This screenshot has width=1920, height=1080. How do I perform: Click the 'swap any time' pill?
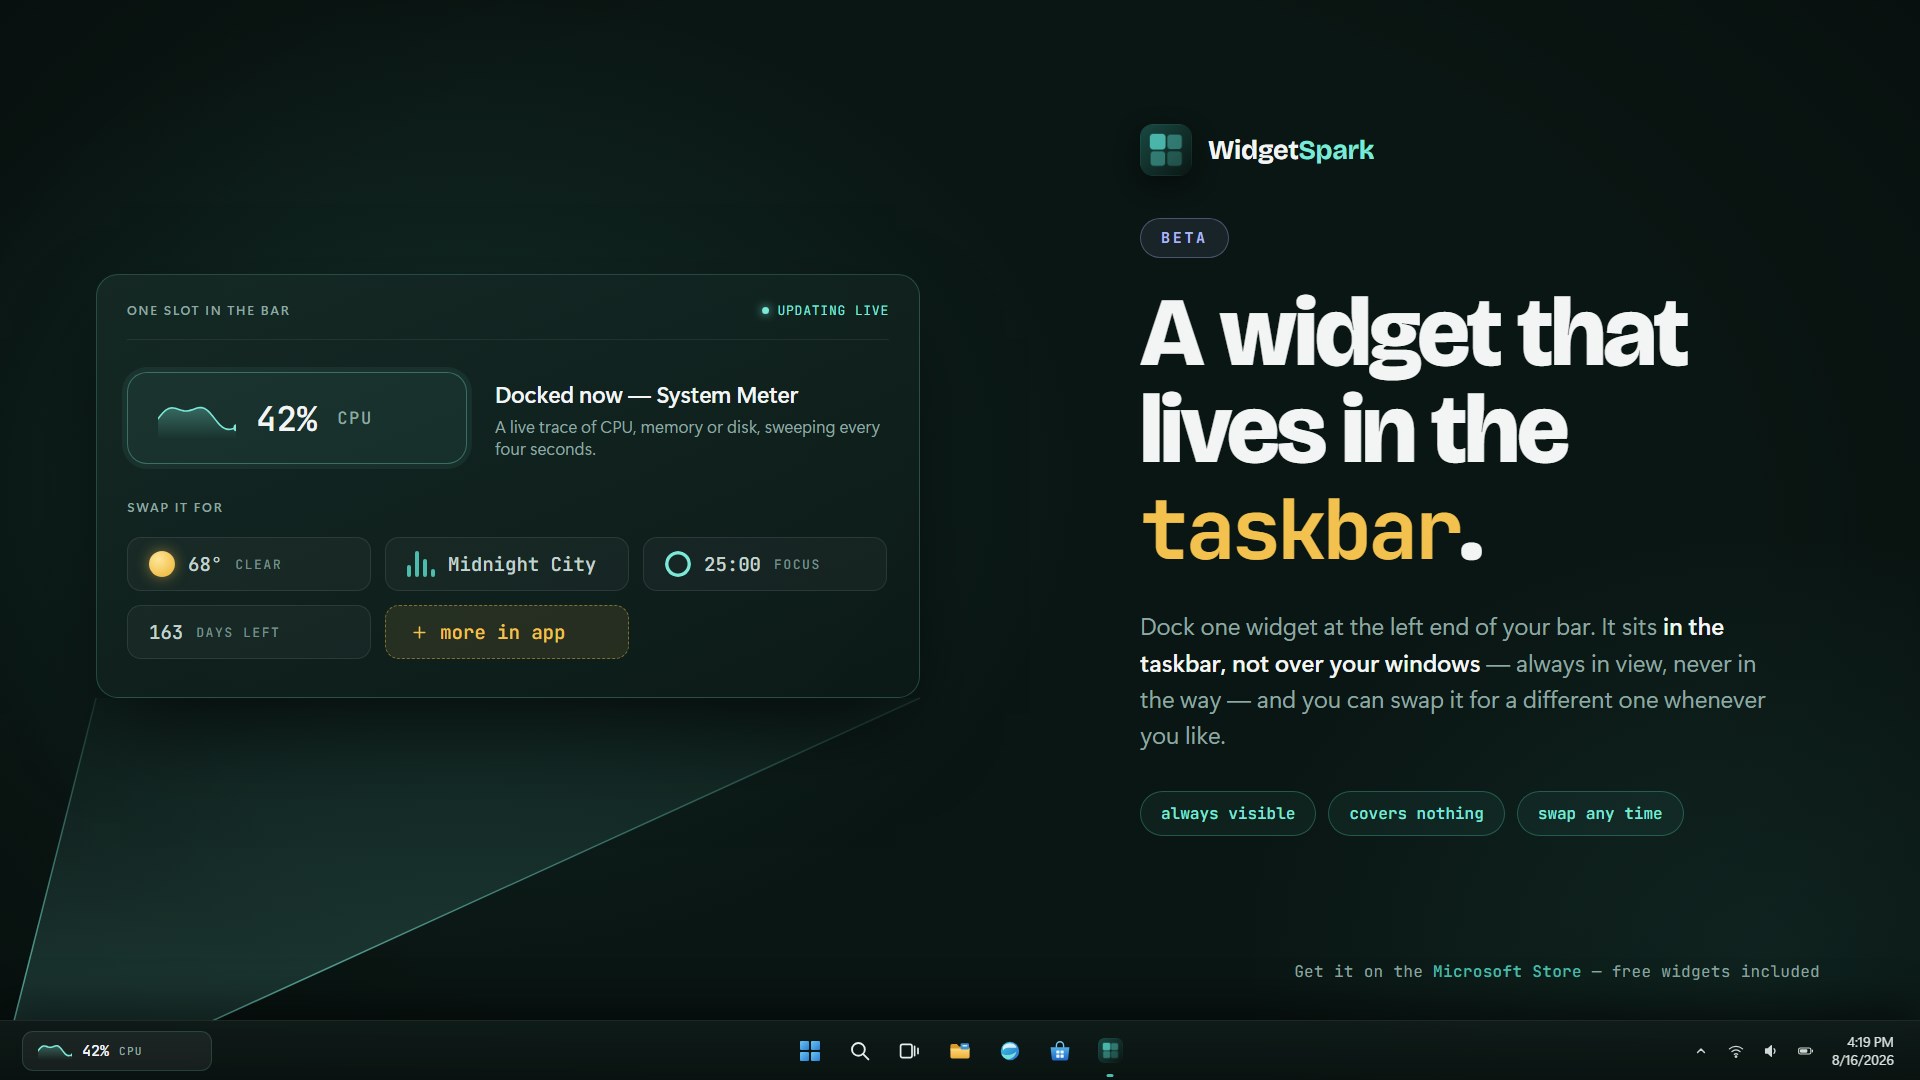point(1600,814)
